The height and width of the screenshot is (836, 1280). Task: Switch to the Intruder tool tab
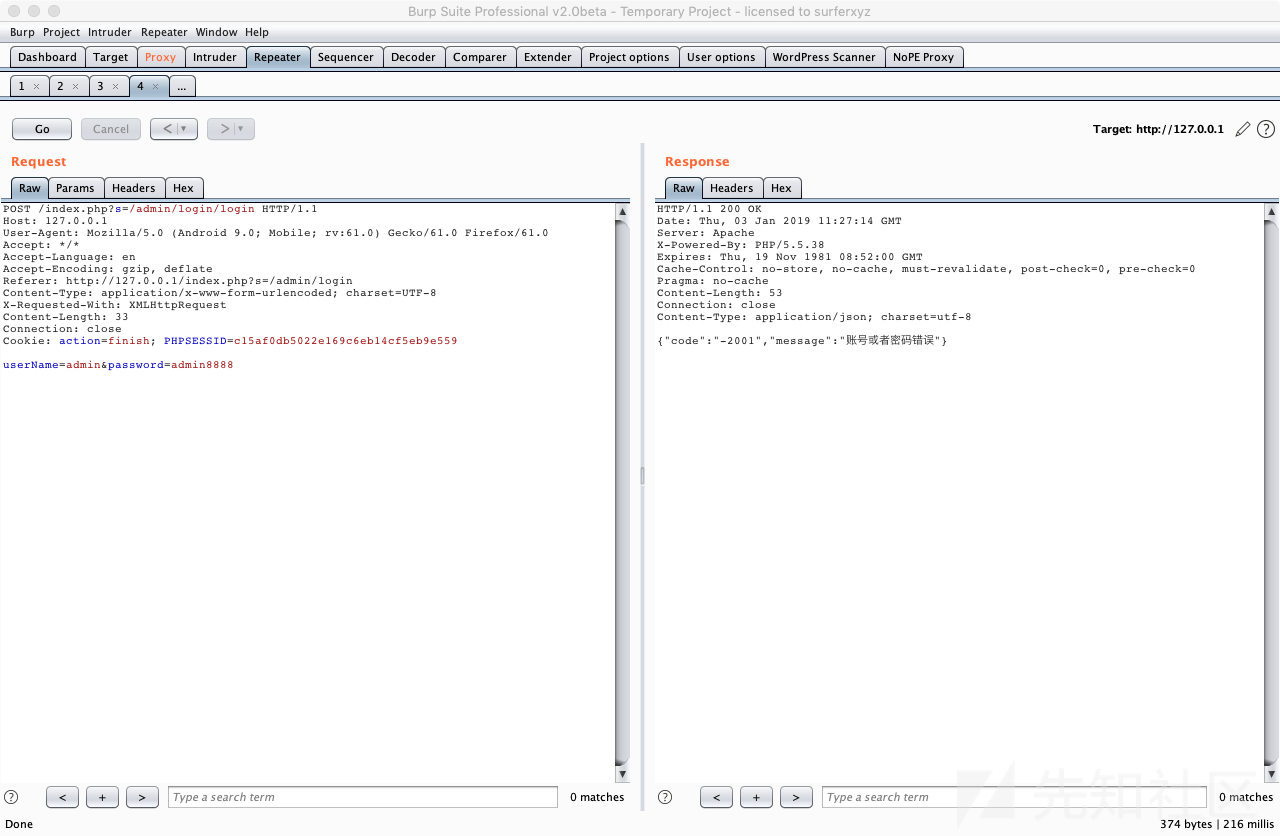215,57
